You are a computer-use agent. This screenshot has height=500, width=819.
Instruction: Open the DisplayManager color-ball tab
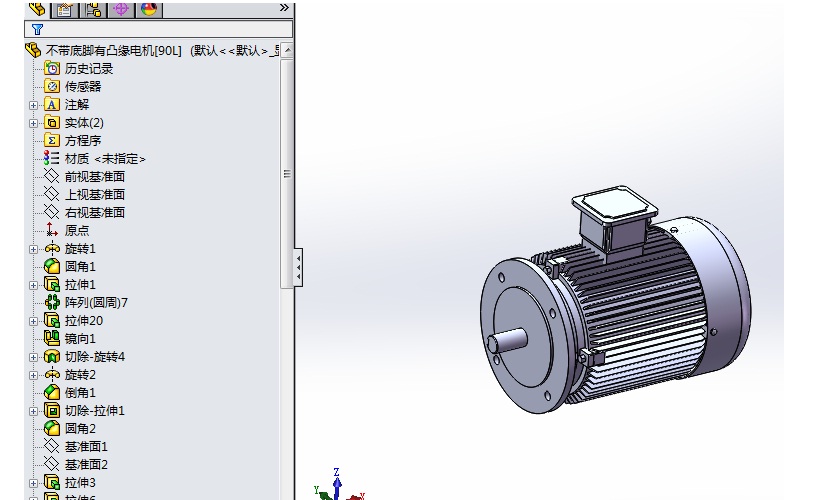click(148, 9)
